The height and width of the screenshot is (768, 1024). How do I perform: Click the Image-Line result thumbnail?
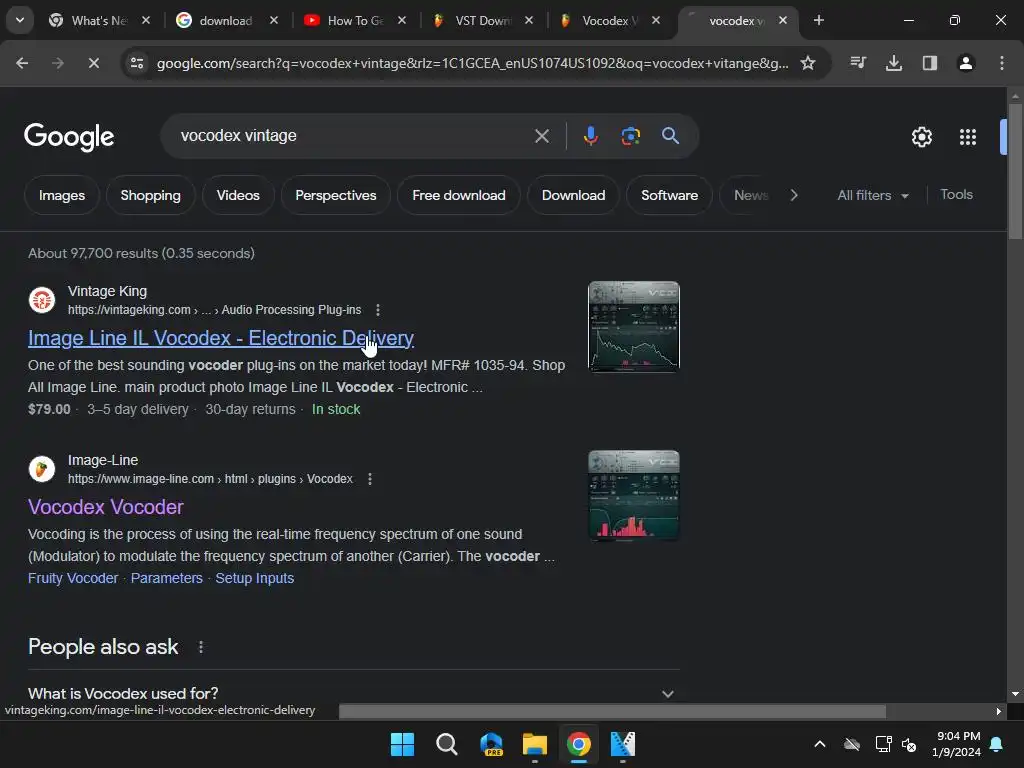pos(633,496)
